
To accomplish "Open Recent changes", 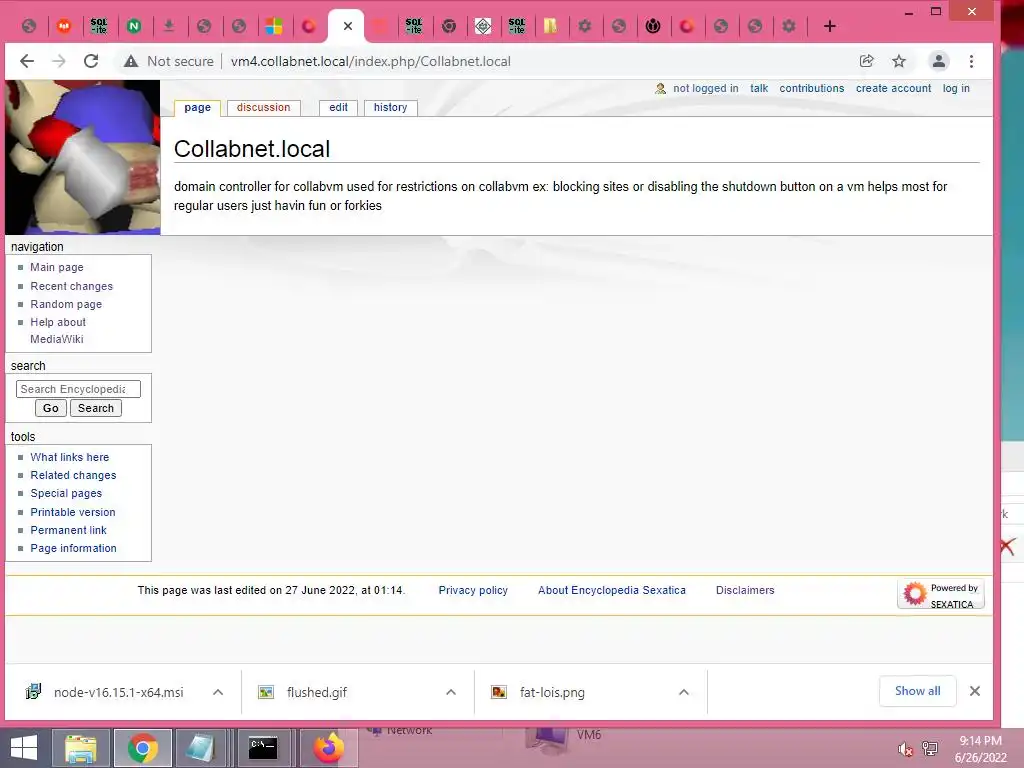I will [x=71, y=286].
